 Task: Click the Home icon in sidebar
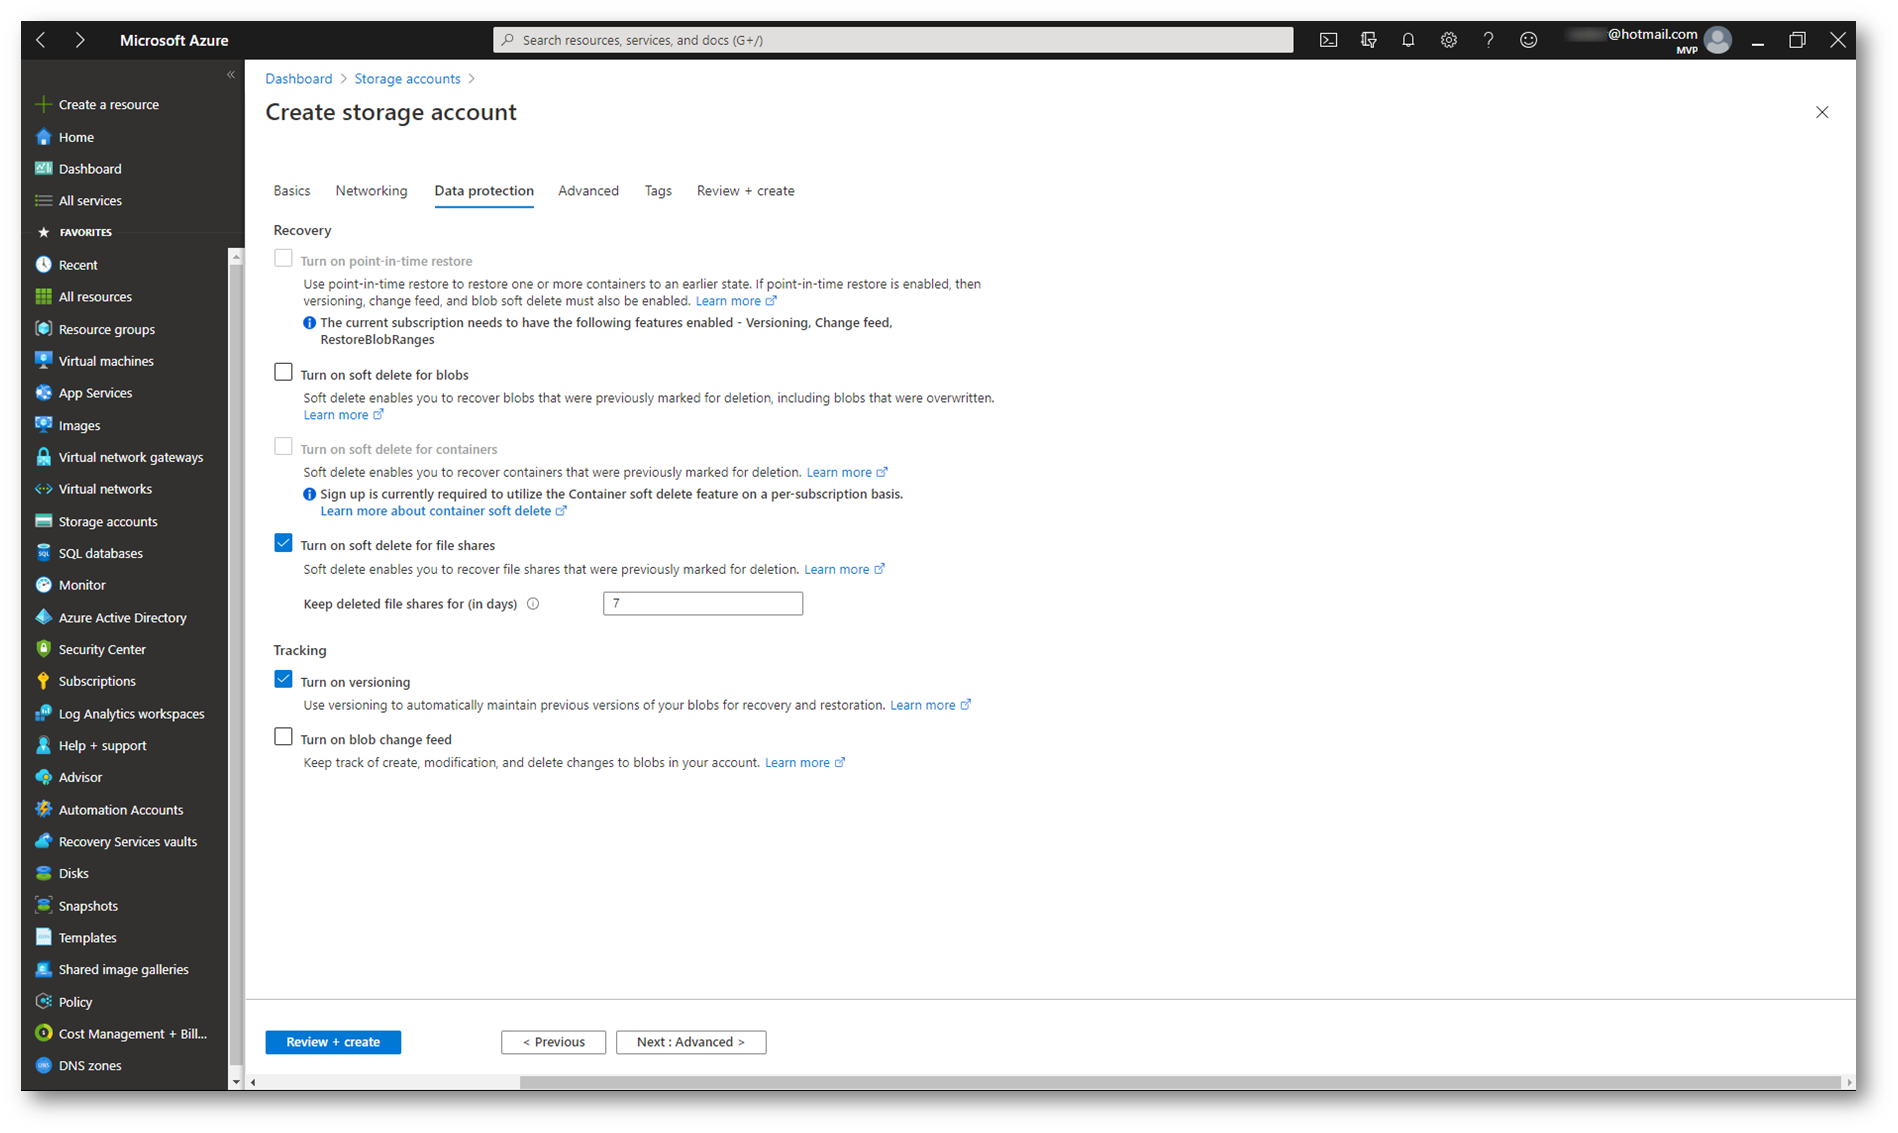tap(43, 137)
